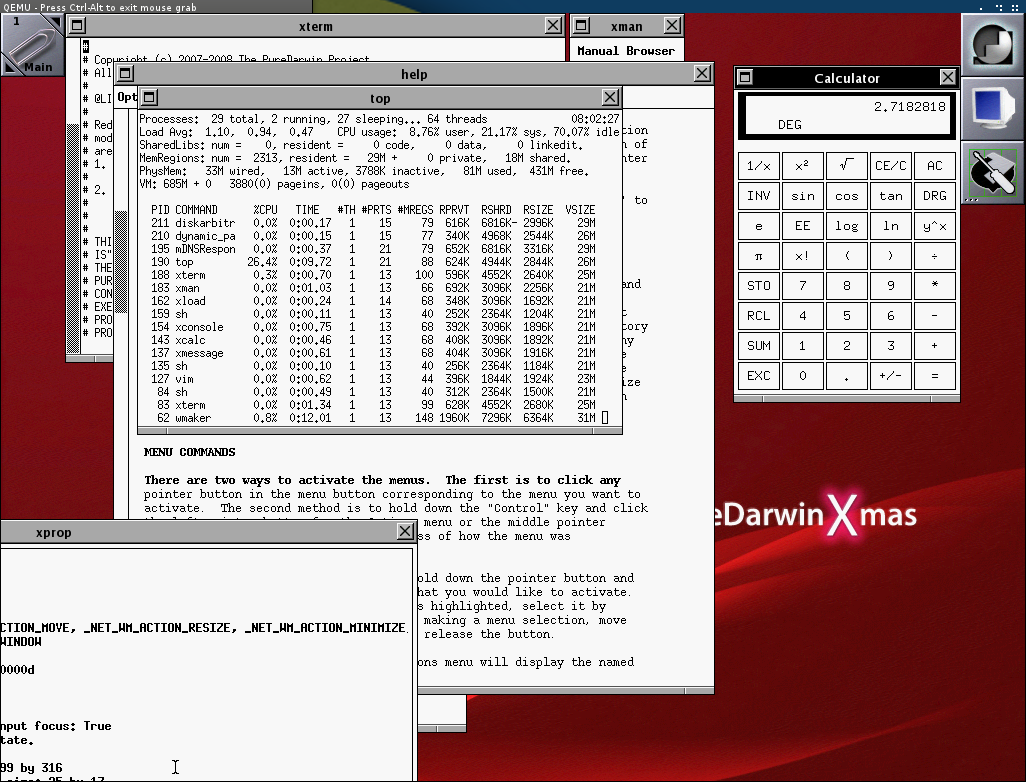Screen dimensions: 1026x782
Task: Click digit 9 on the Calculator
Action: point(891,286)
